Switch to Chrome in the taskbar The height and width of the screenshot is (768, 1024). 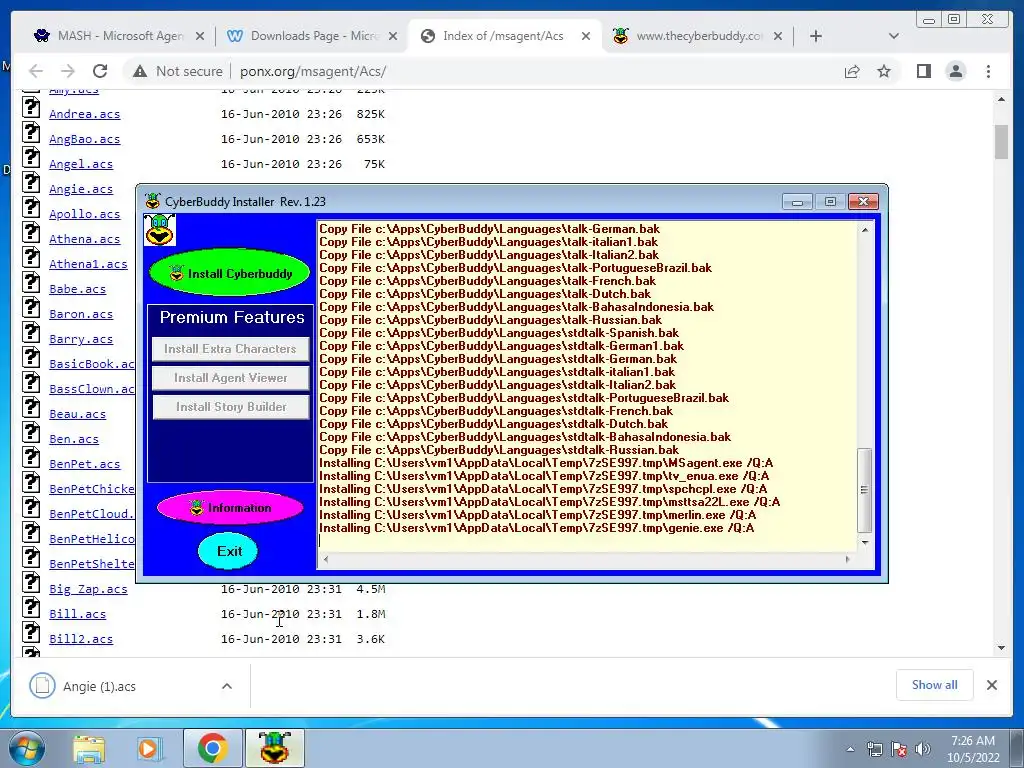click(212, 748)
